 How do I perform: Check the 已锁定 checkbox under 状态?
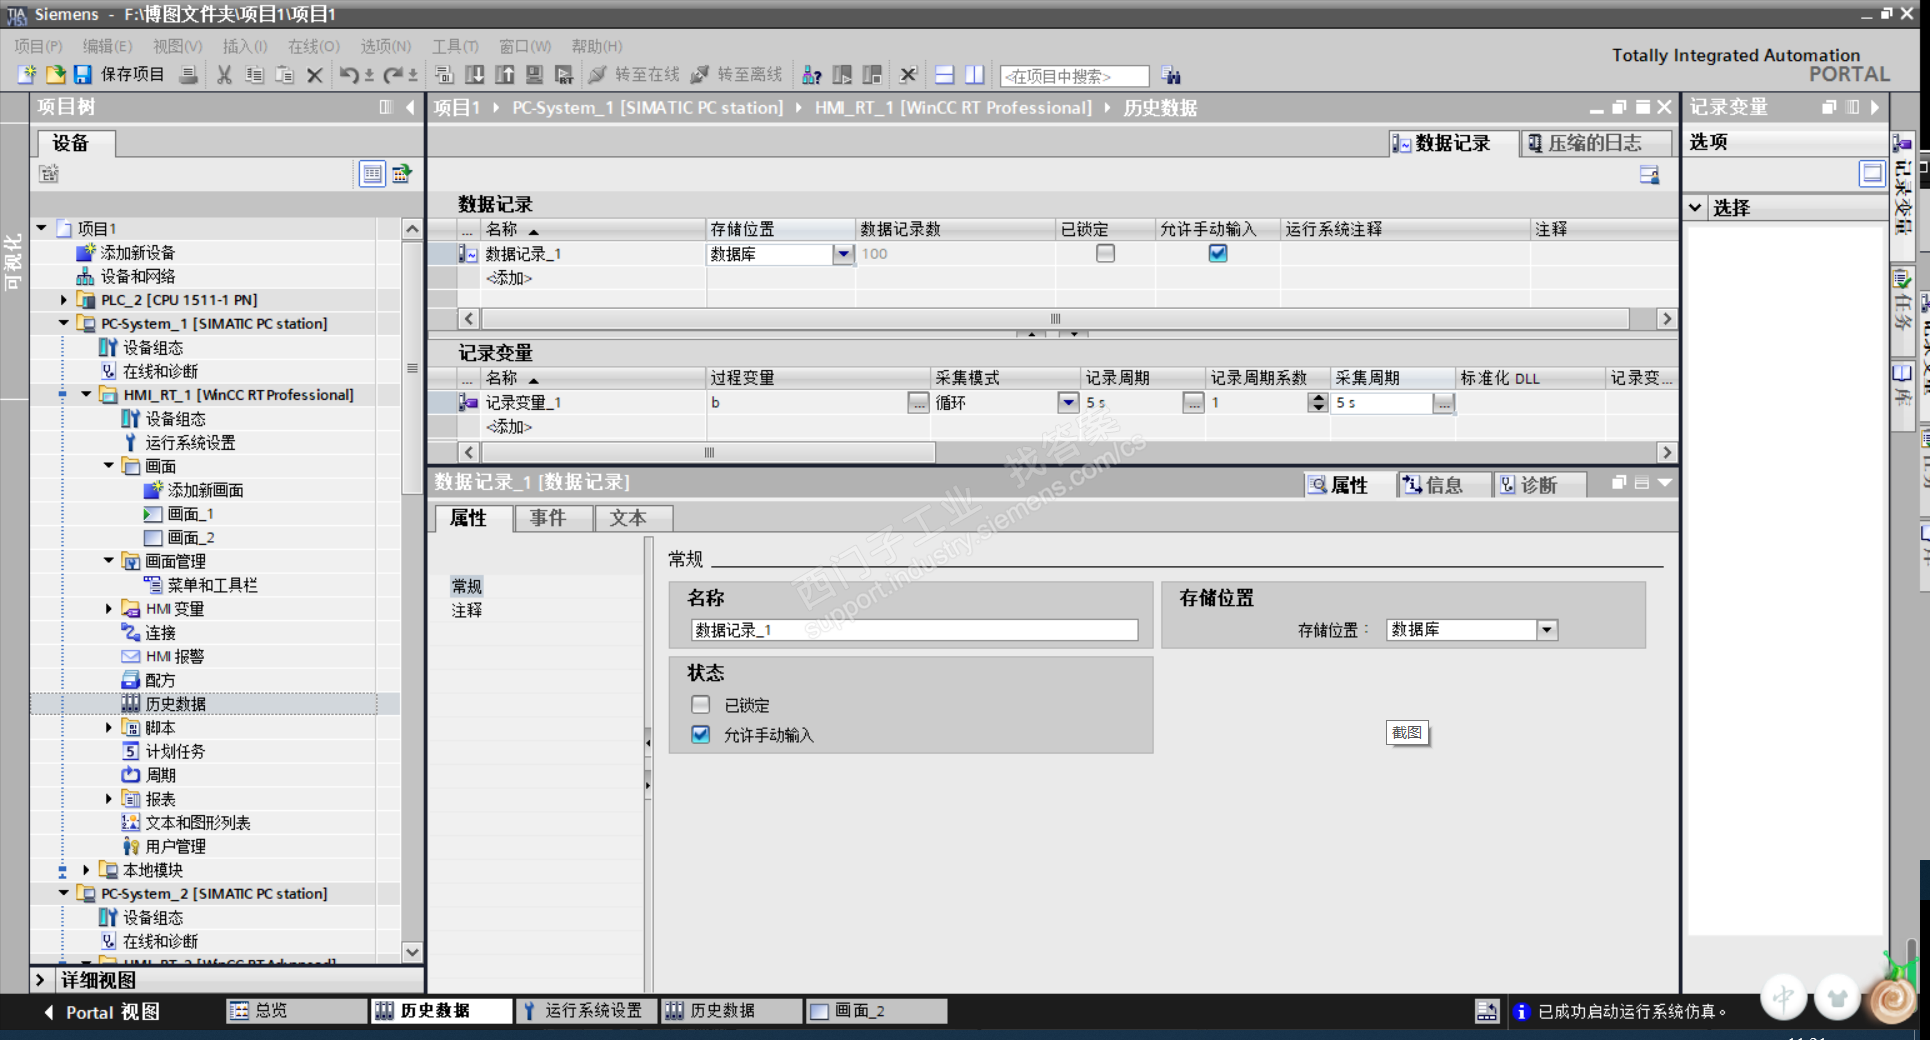701,705
